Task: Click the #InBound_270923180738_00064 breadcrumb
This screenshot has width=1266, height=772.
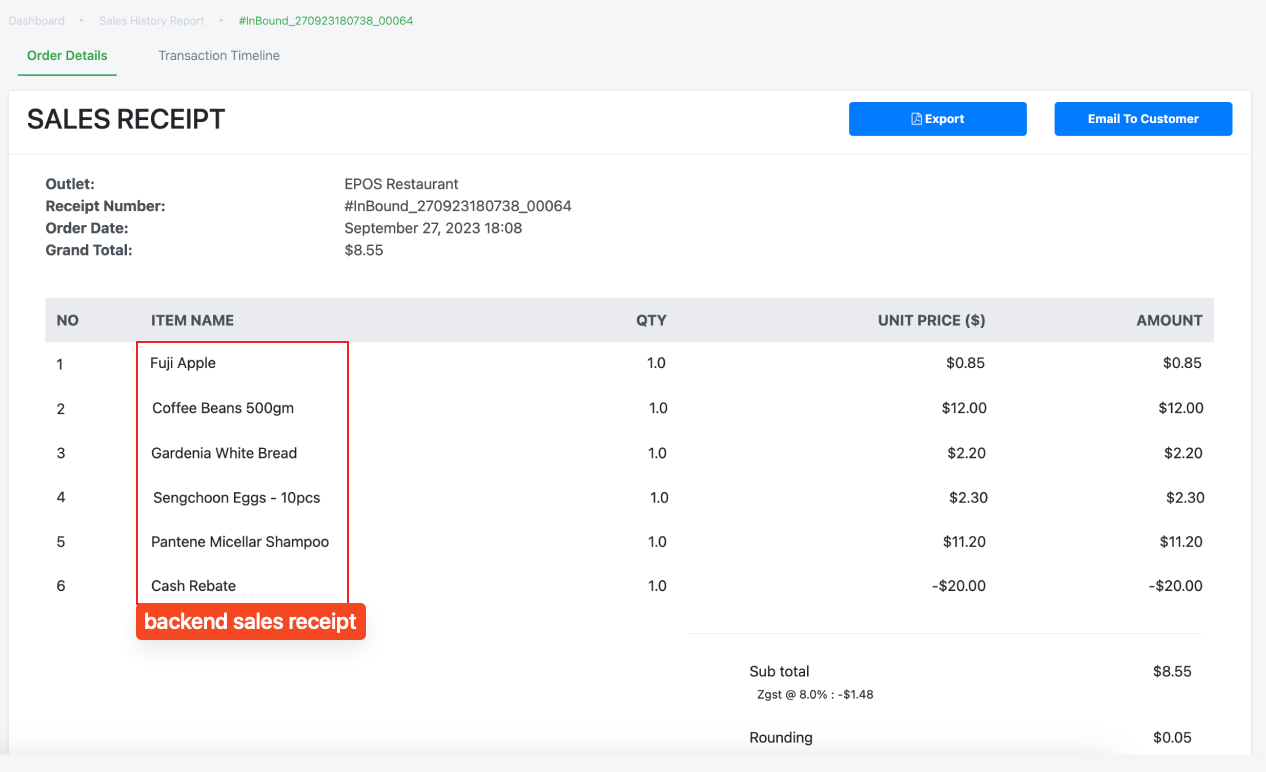Action: (x=326, y=20)
